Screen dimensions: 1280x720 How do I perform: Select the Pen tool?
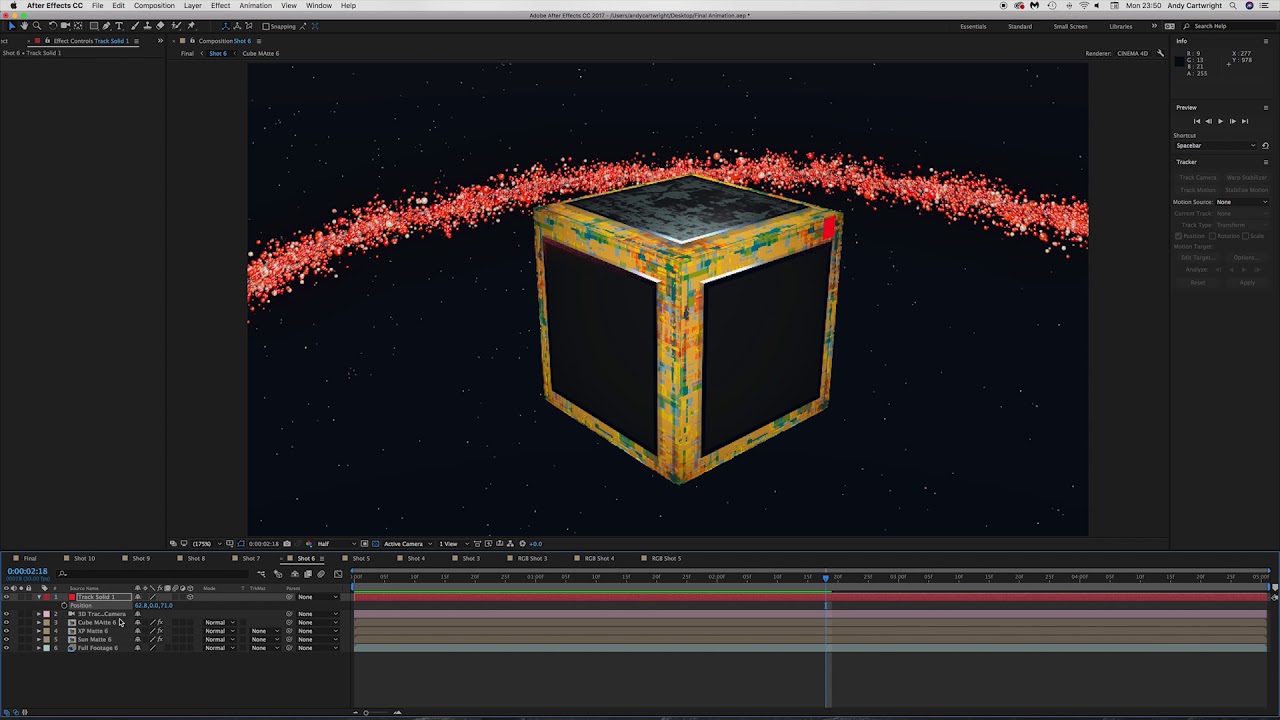click(x=107, y=26)
